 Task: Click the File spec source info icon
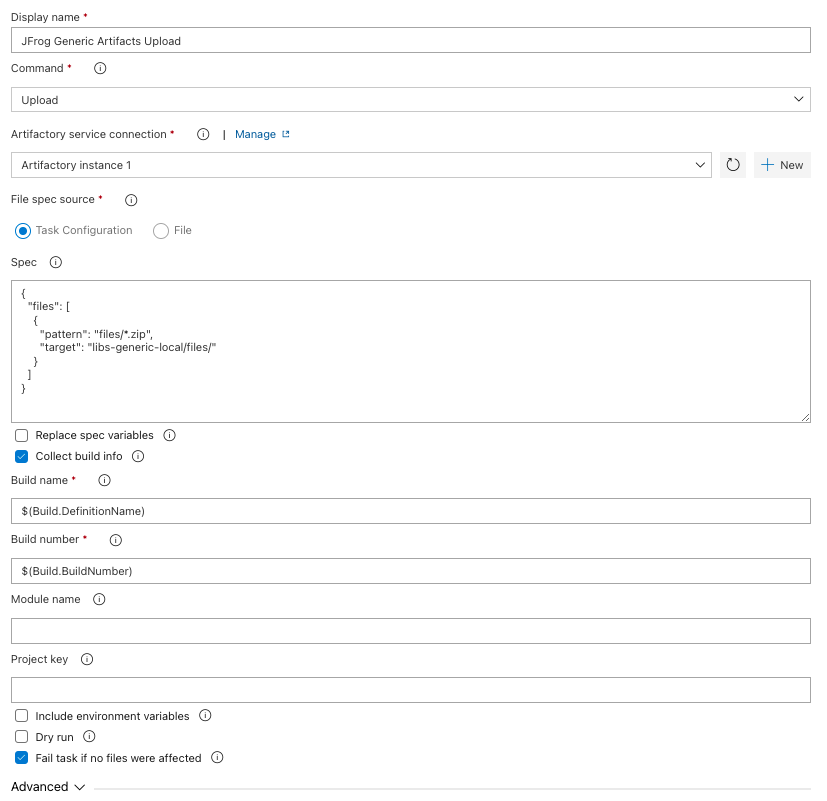pyautogui.click(x=130, y=200)
